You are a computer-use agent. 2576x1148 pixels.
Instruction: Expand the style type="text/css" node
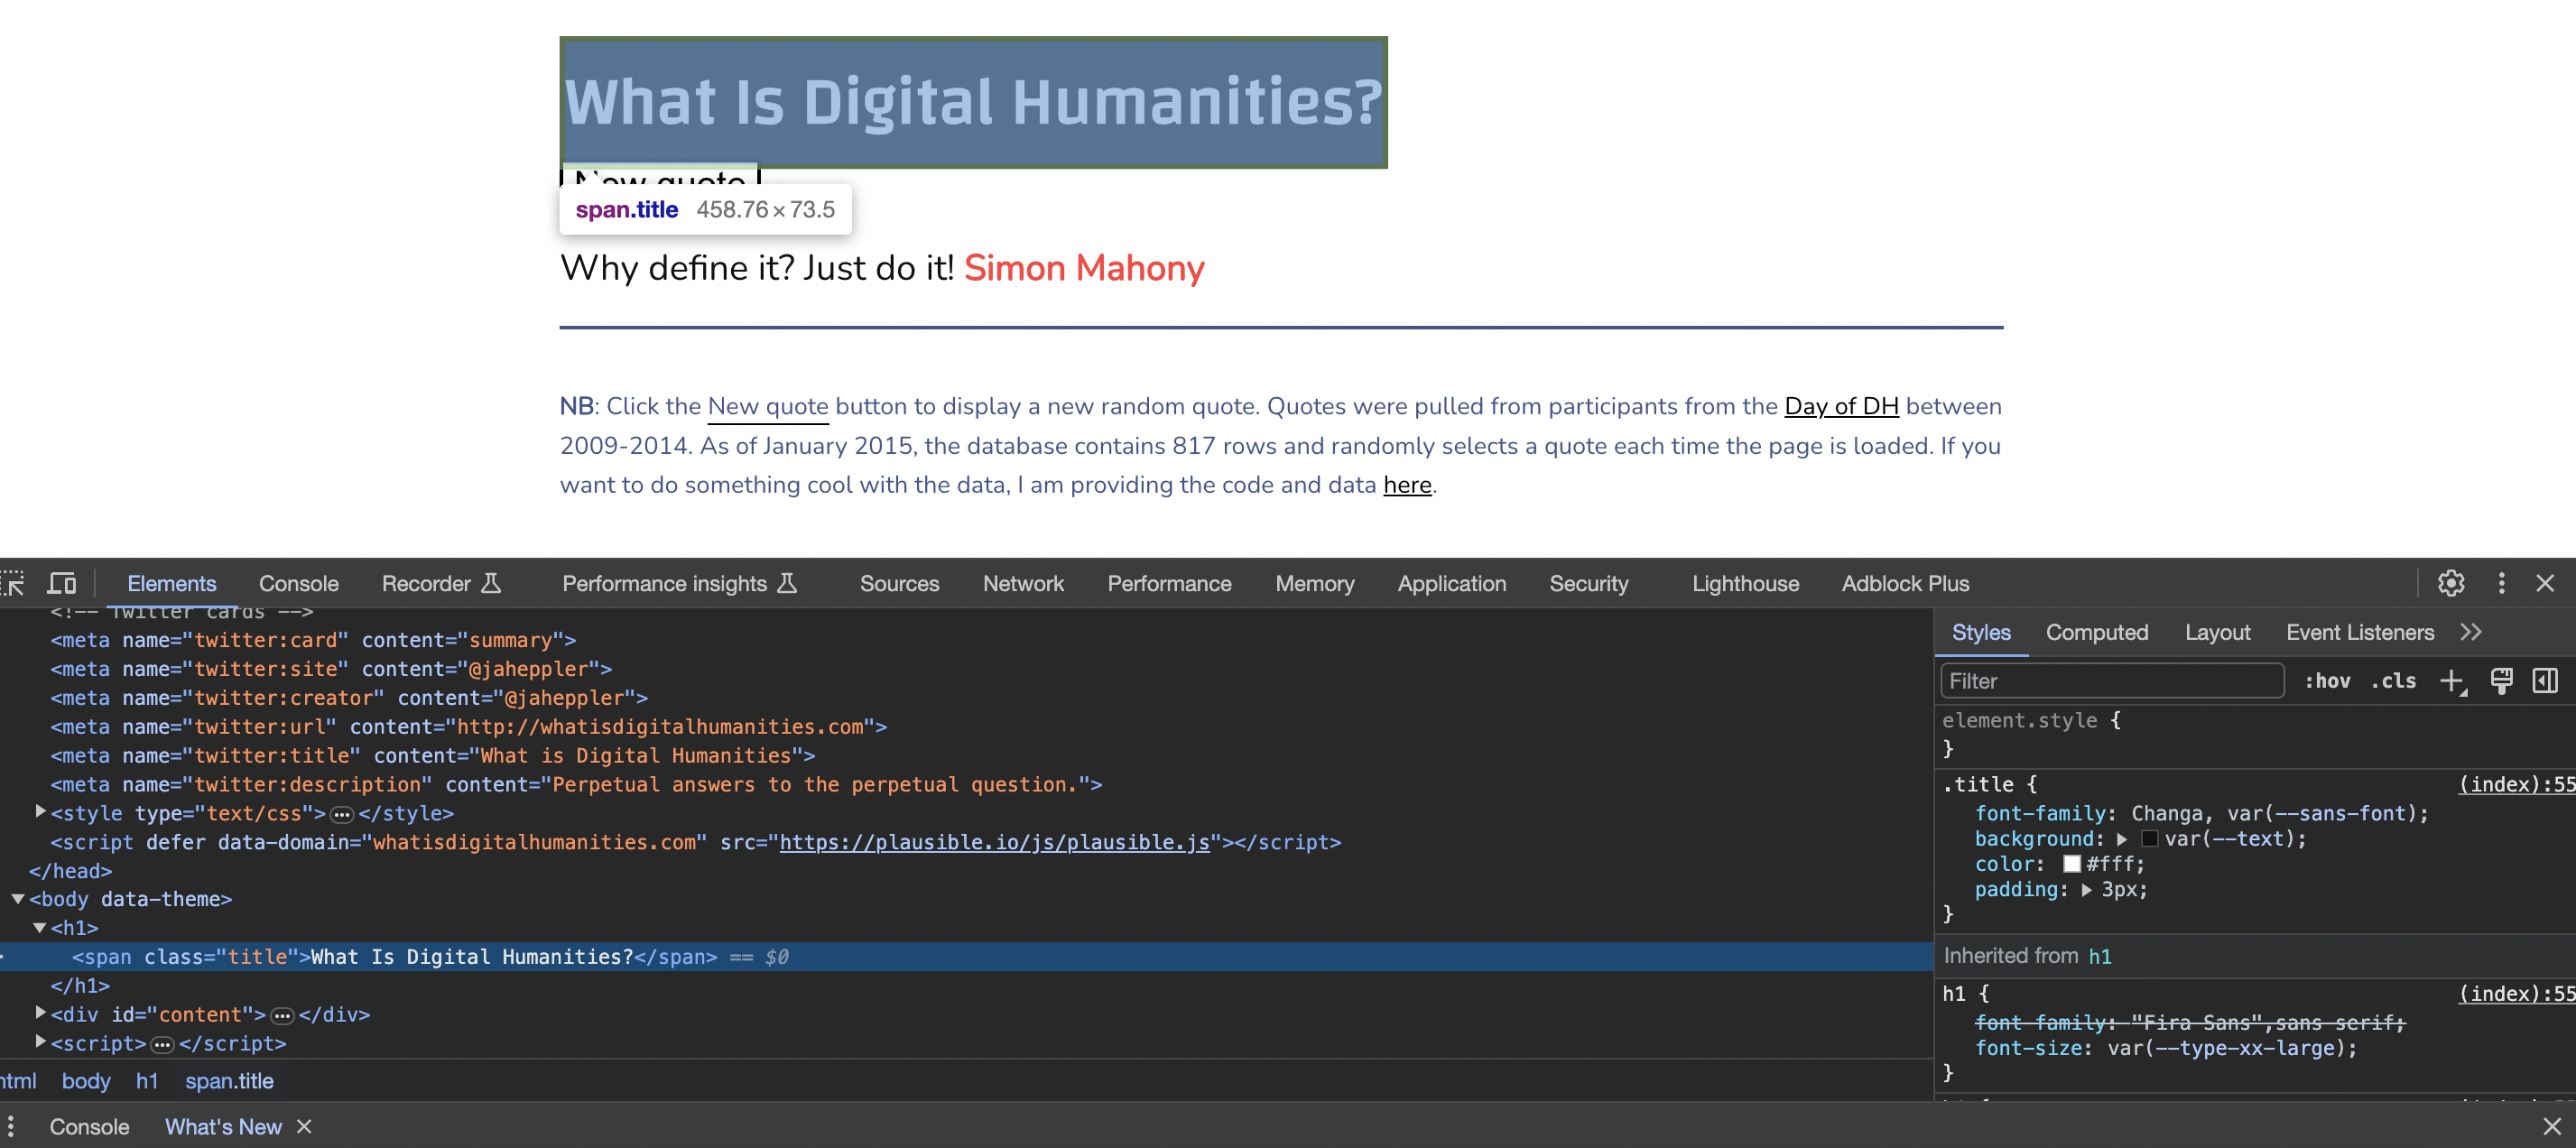click(40, 812)
